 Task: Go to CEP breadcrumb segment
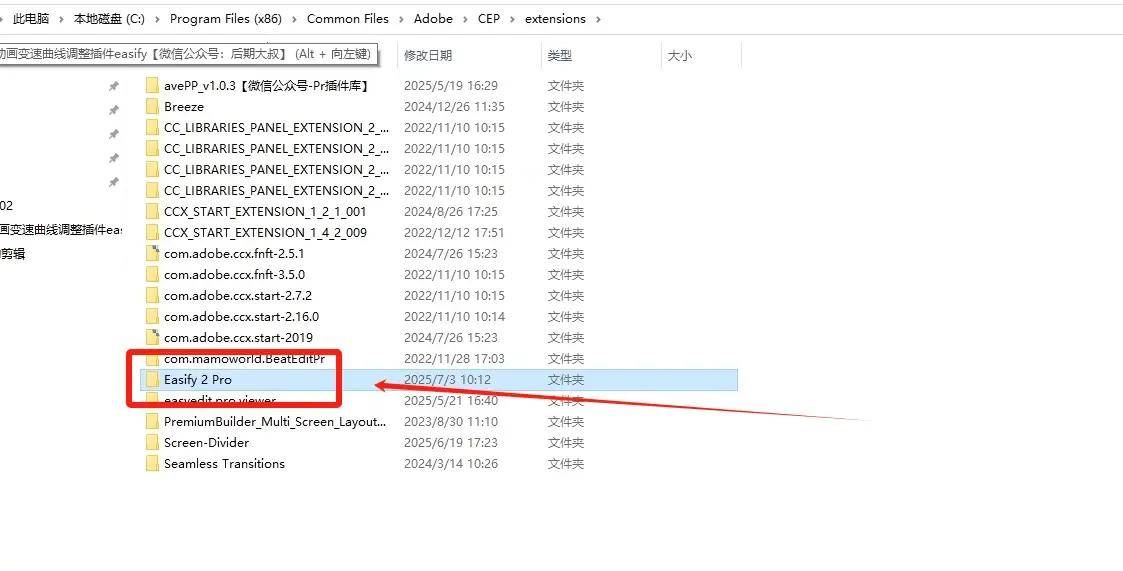click(489, 19)
